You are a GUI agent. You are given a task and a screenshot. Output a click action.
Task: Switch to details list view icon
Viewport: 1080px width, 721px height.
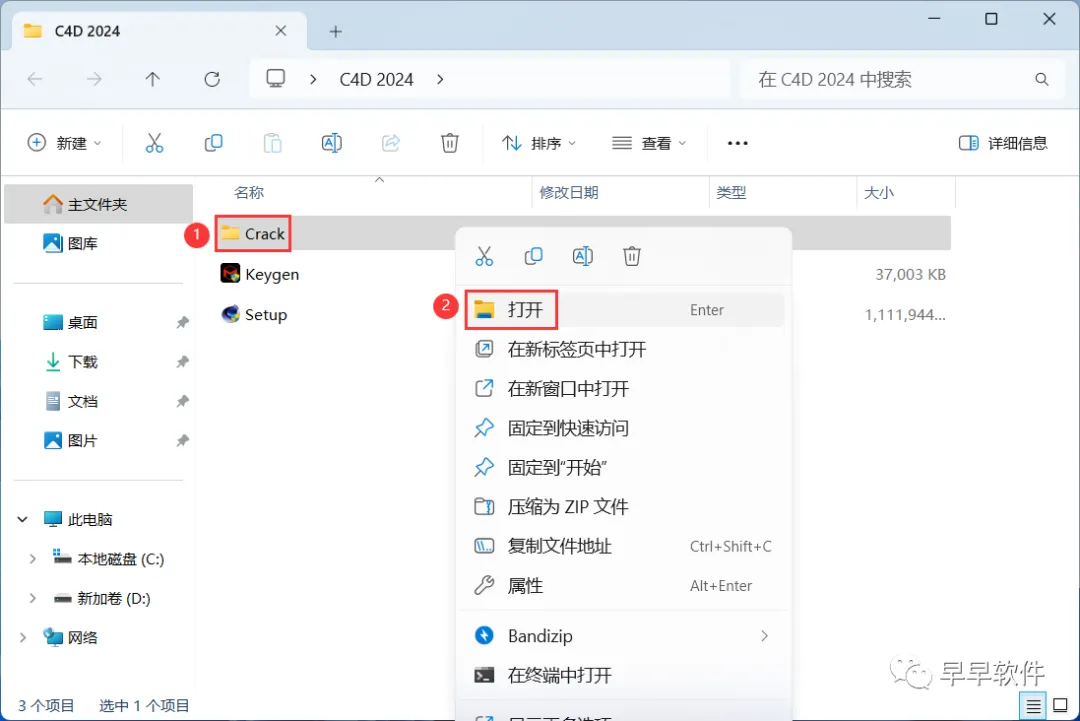pos(1033,706)
